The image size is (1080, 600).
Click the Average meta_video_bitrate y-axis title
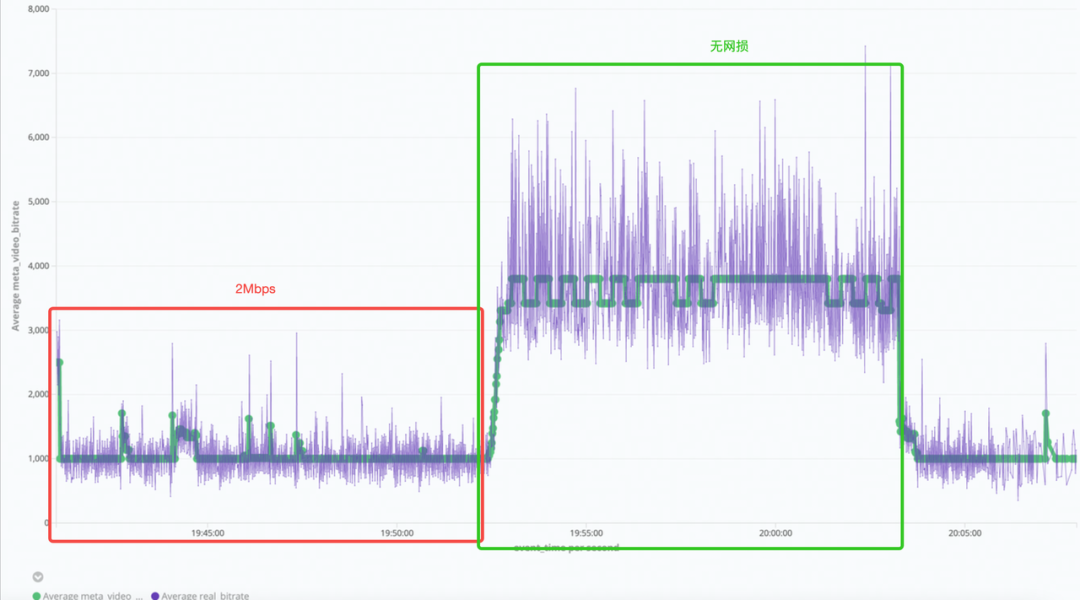tap(16, 266)
